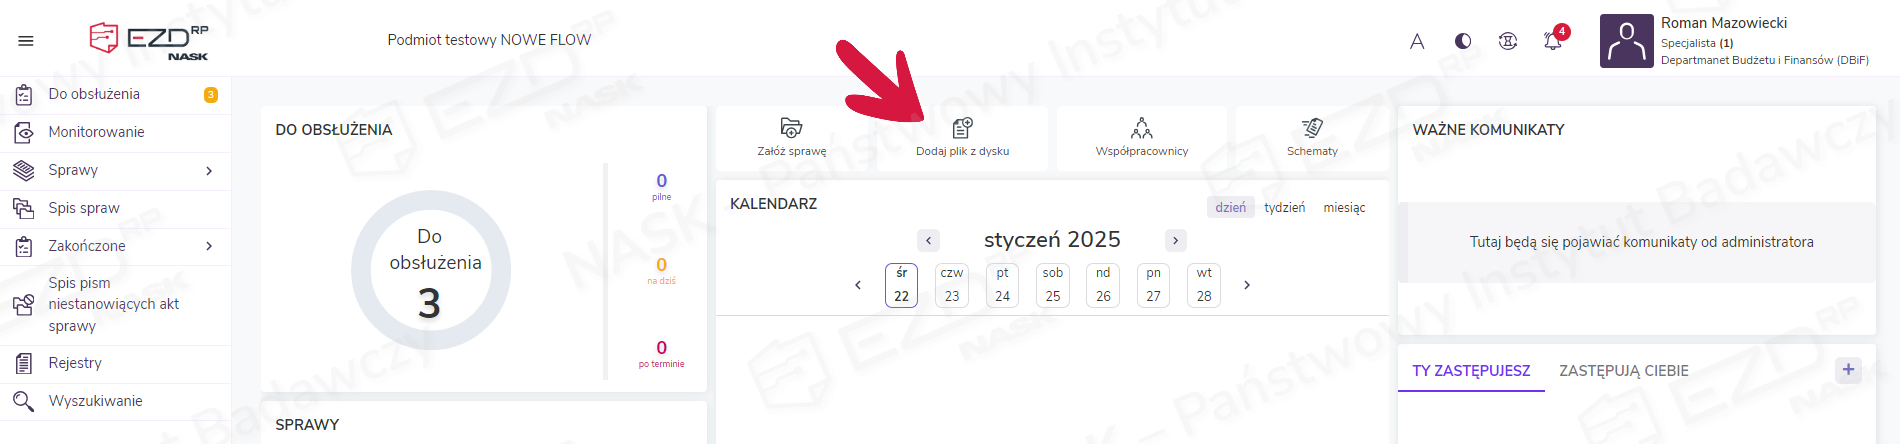
Task: Switch calendar to miesiąc view
Action: [1344, 208]
